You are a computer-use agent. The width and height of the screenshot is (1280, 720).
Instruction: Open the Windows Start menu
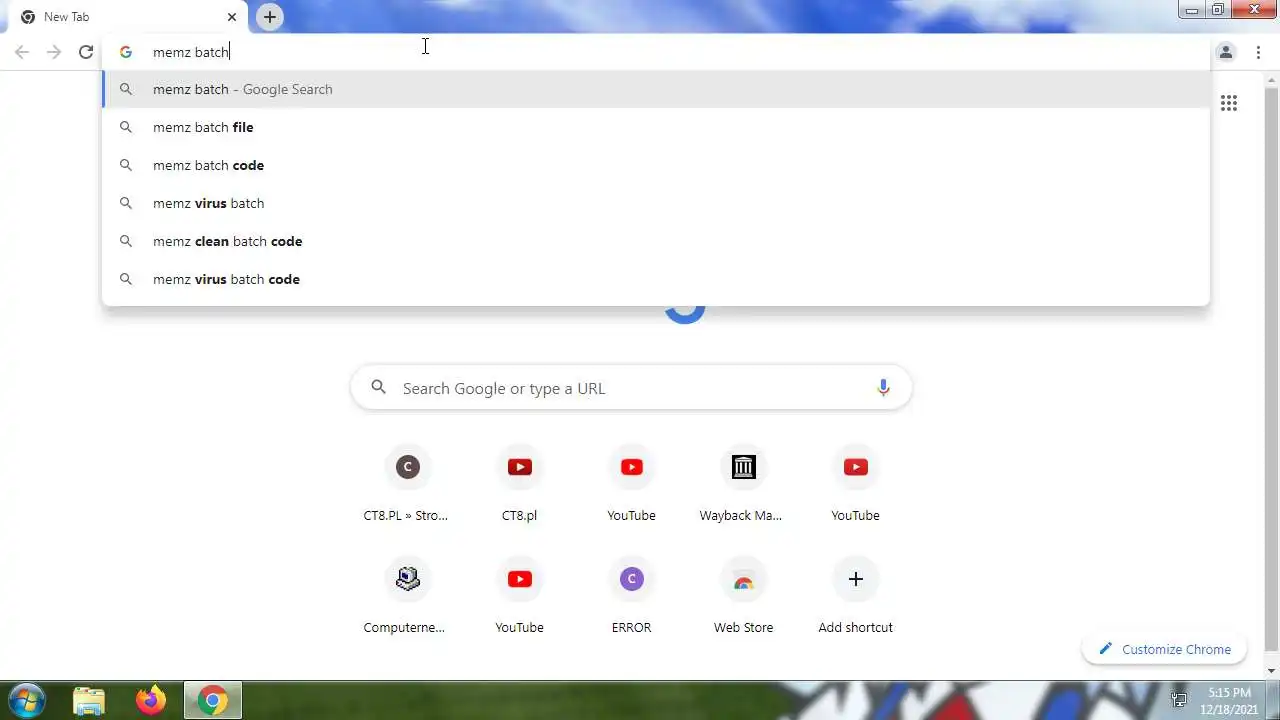pos(27,700)
